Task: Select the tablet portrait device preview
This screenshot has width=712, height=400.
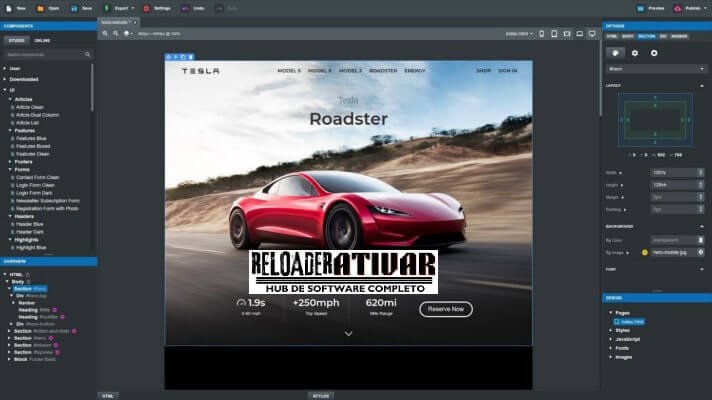Action: pyautogui.click(x=554, y=34)
